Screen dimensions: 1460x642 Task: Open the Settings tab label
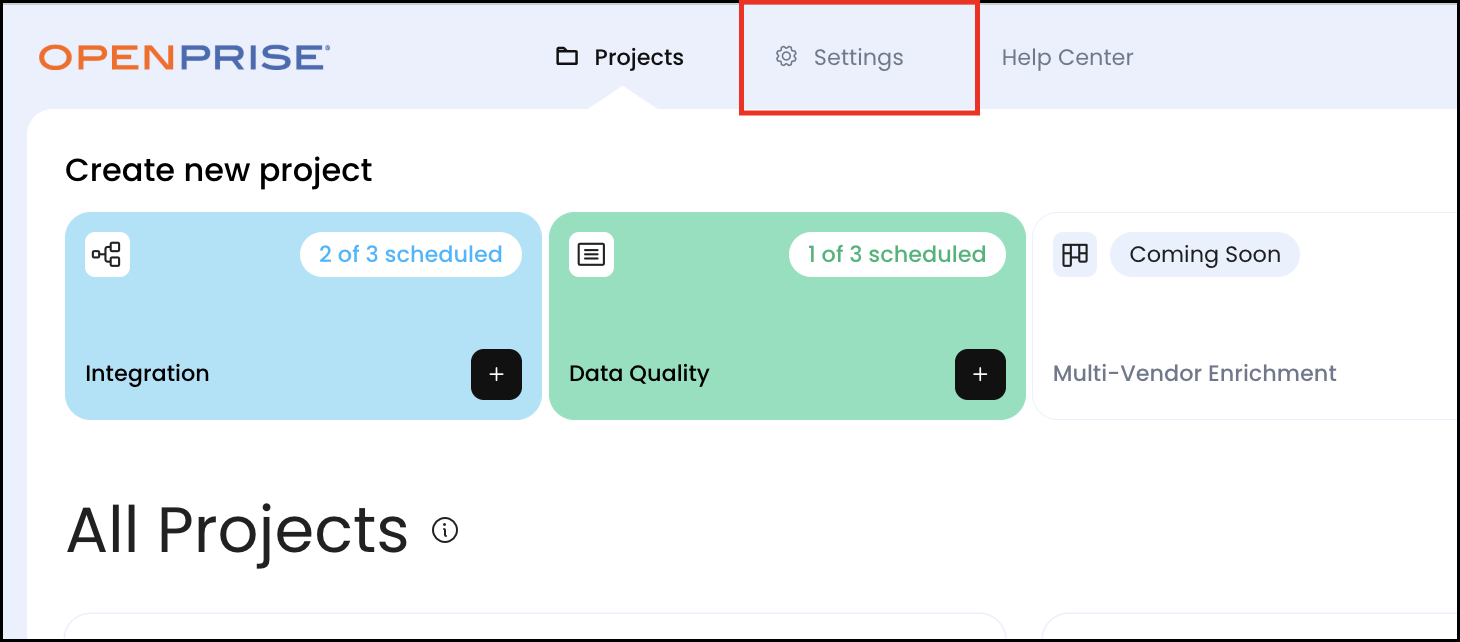[858, 58]
